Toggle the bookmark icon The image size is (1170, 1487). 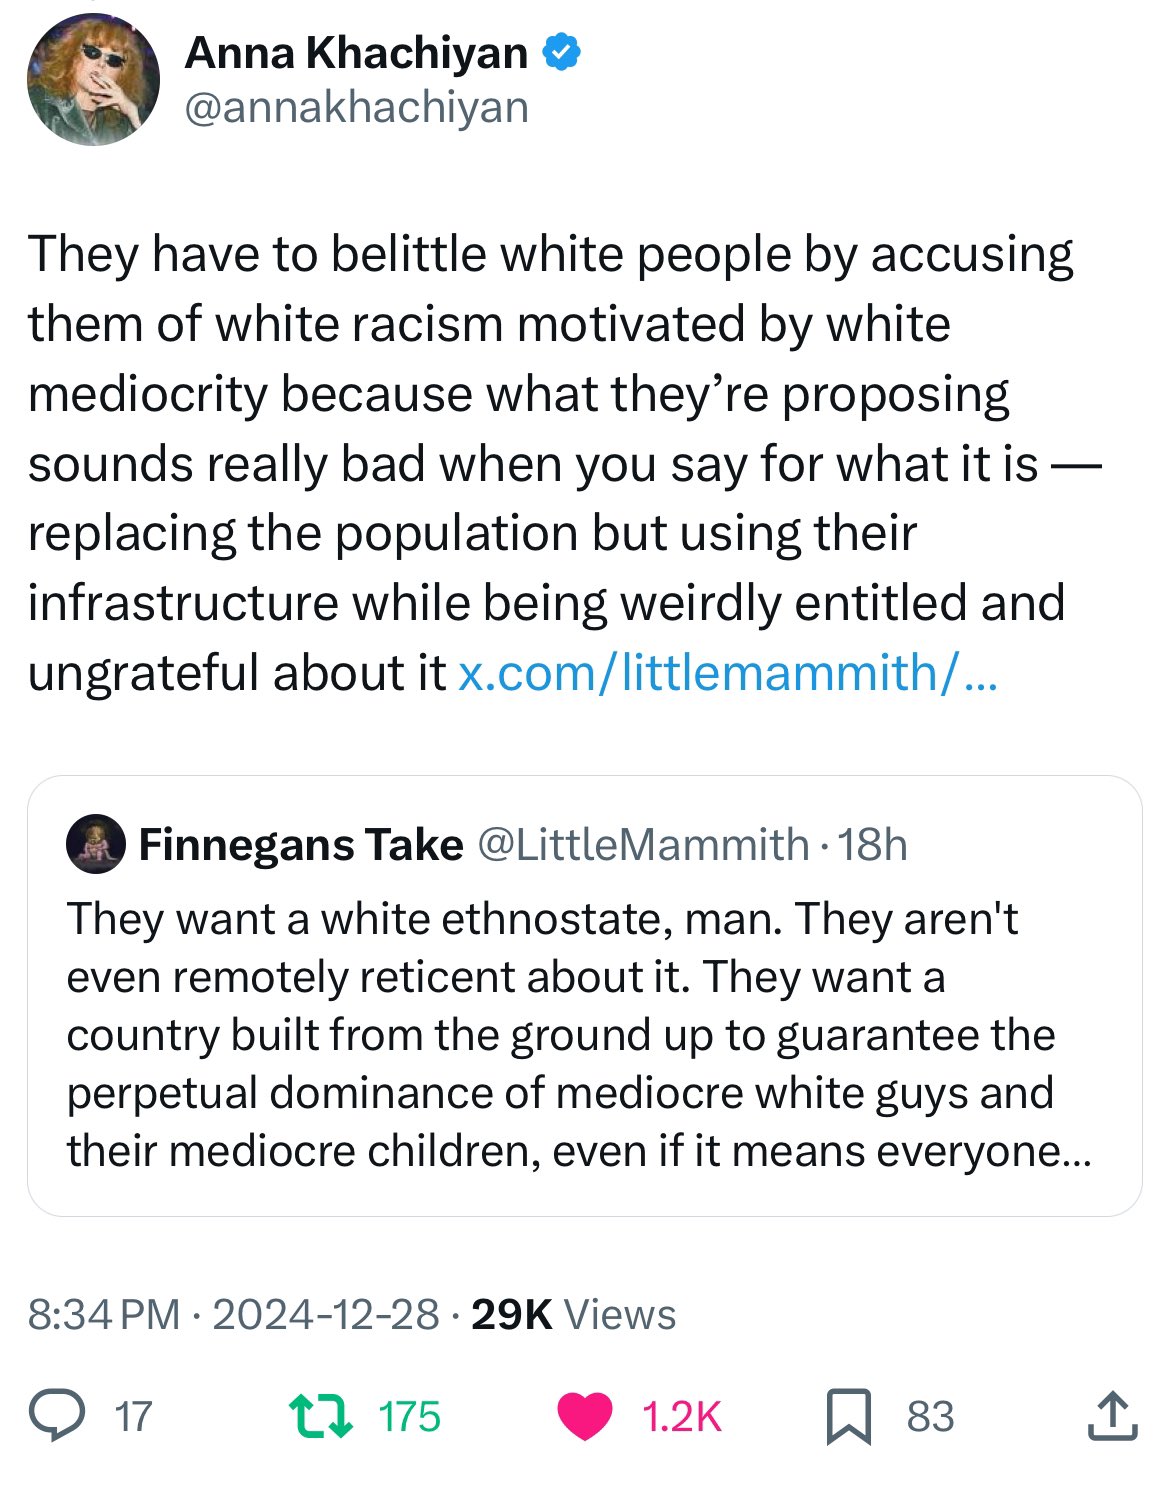[848, 1418]
